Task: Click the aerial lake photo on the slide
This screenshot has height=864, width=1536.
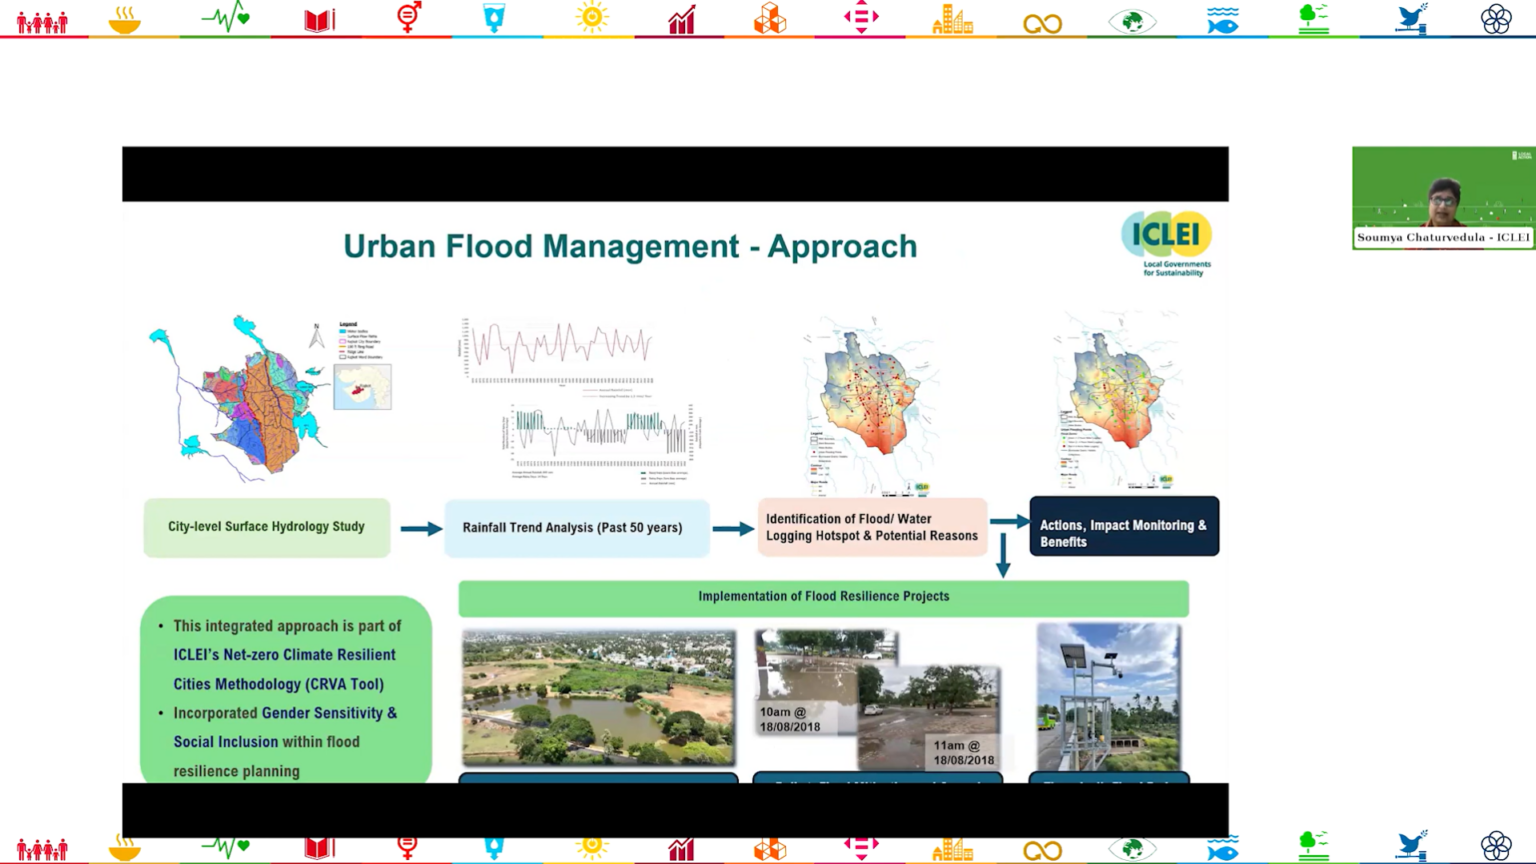Action: tap(598, 697)
